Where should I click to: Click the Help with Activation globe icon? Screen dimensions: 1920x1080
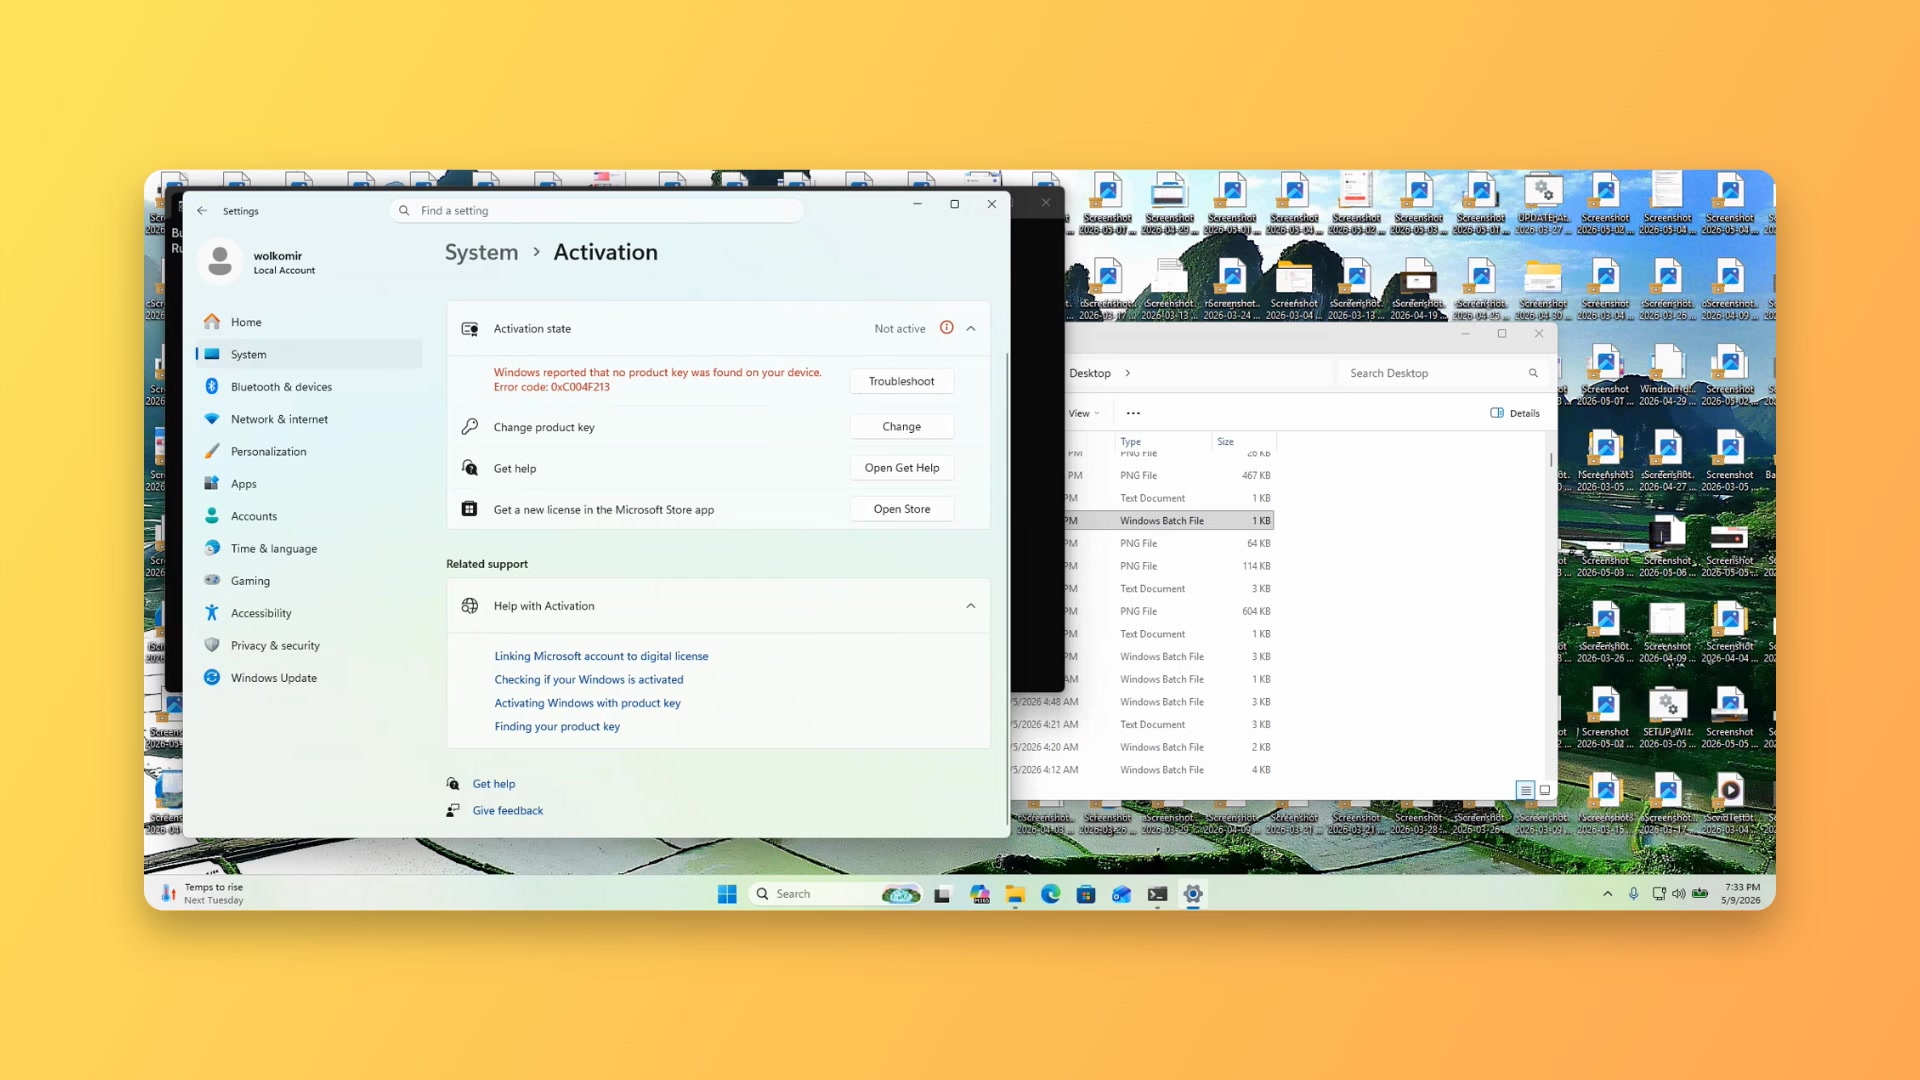pyautogui.click(x=469, y=606)
